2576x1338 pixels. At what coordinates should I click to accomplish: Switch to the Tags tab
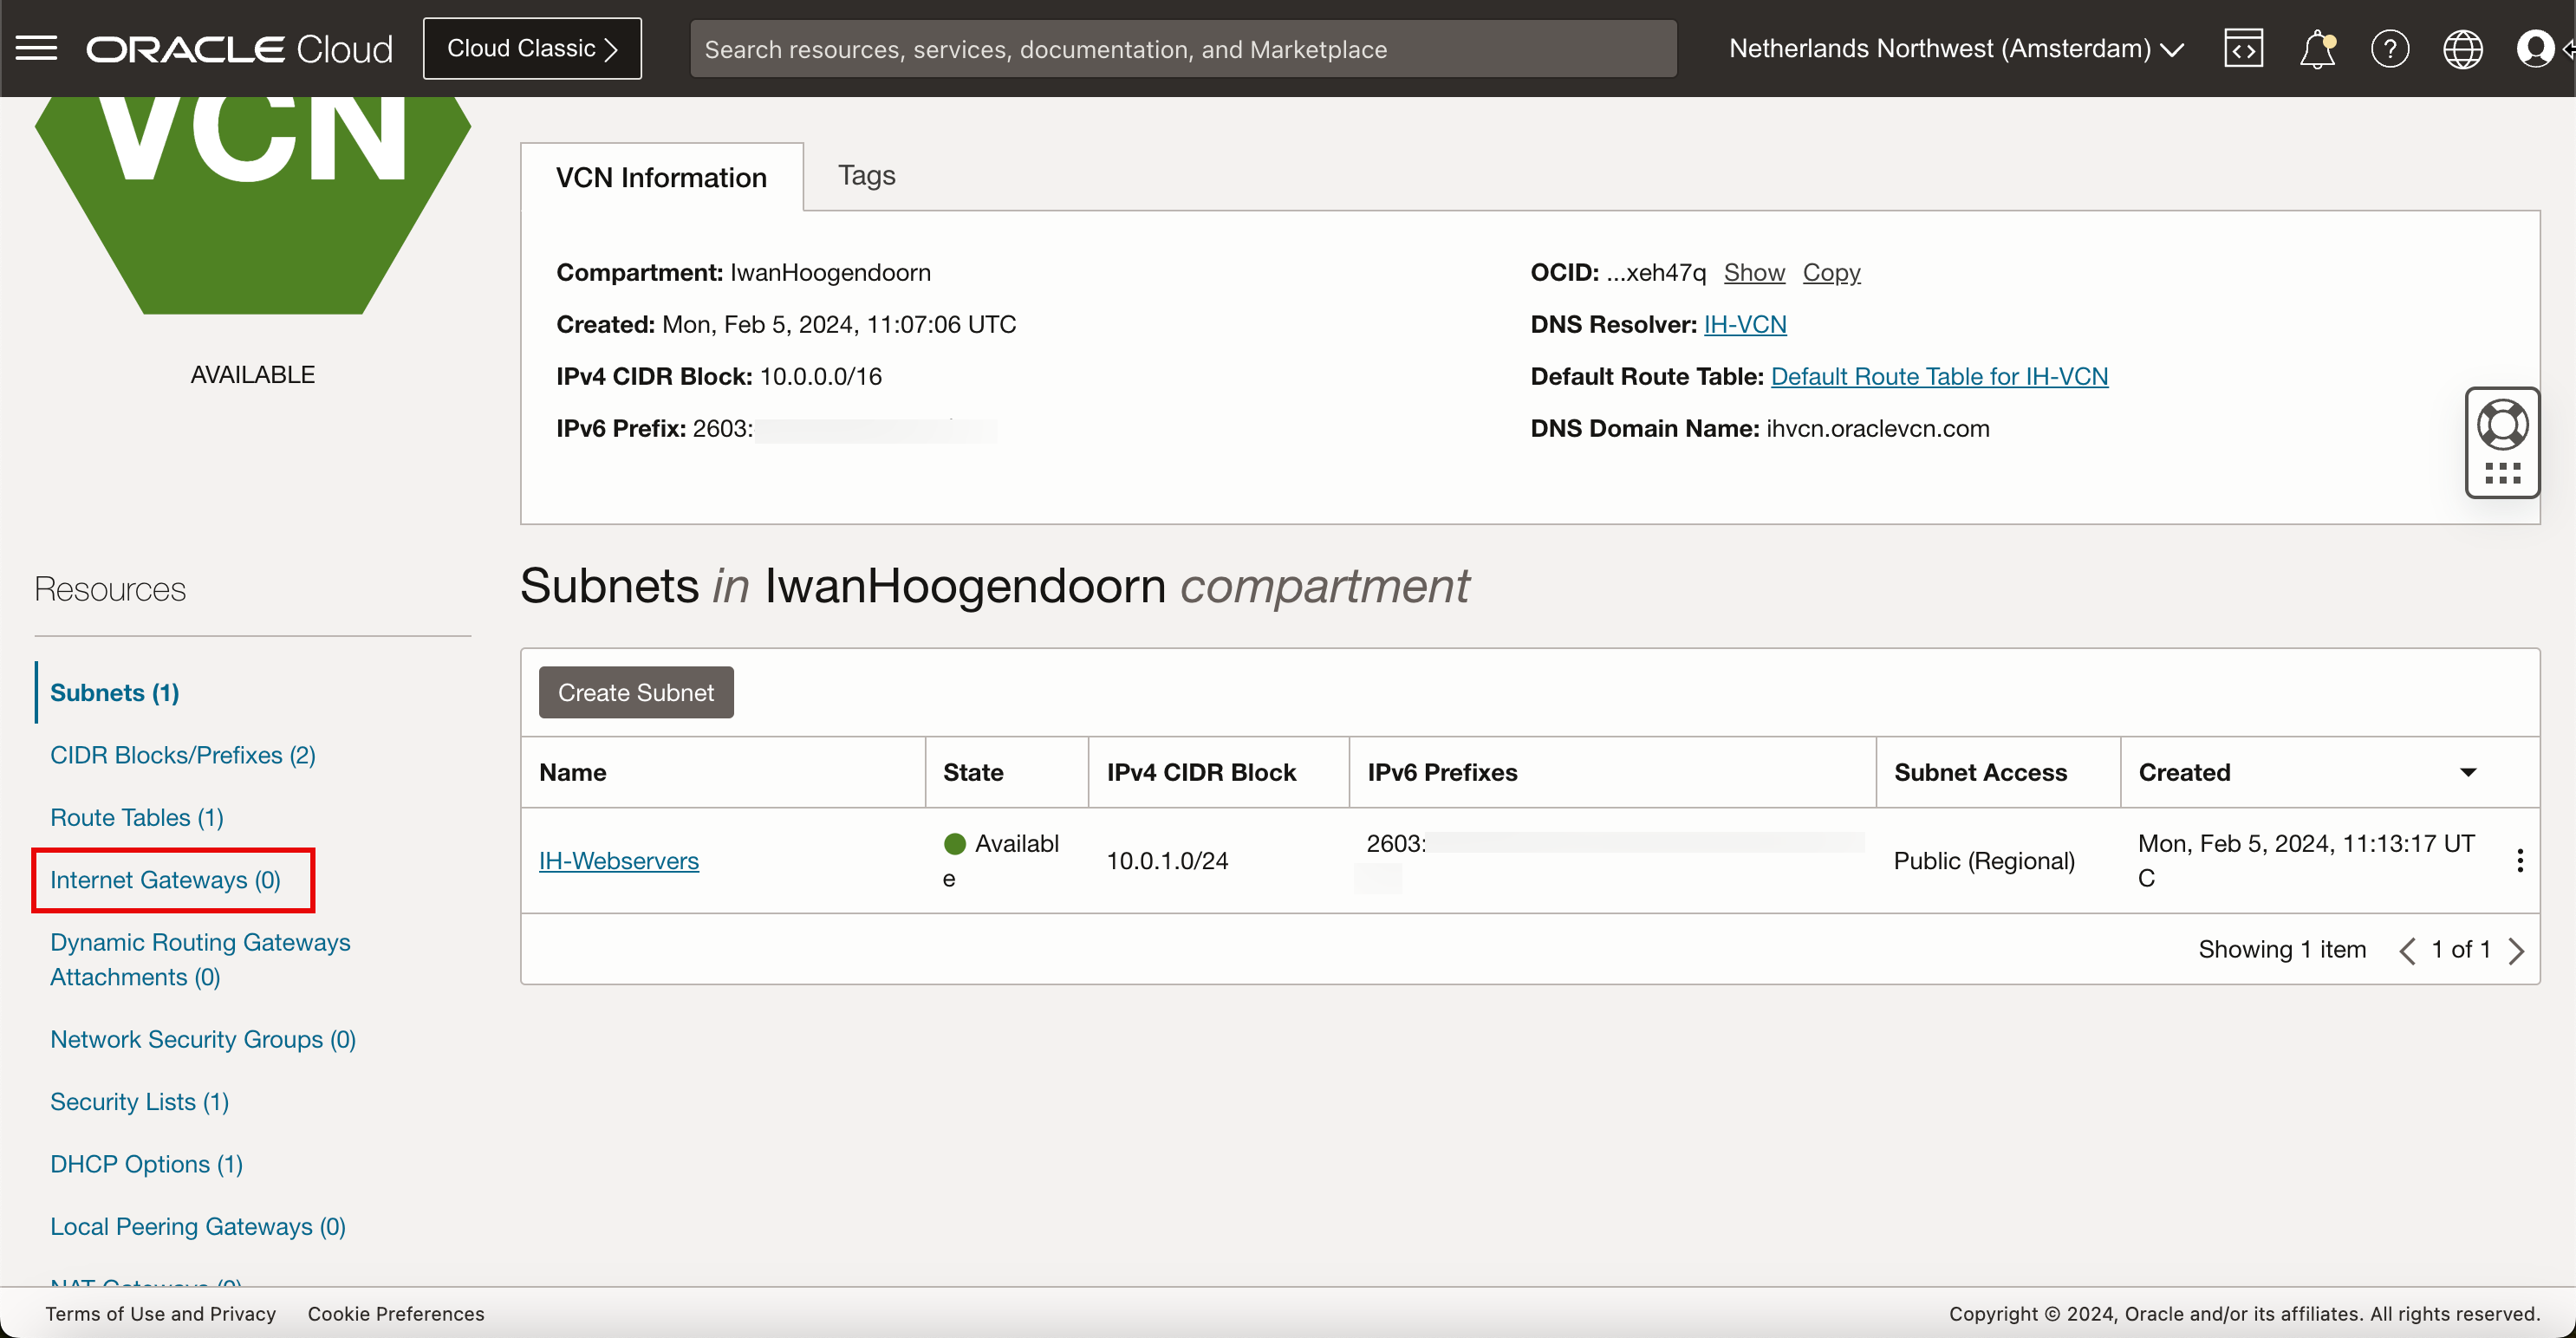tap(866, 175)
